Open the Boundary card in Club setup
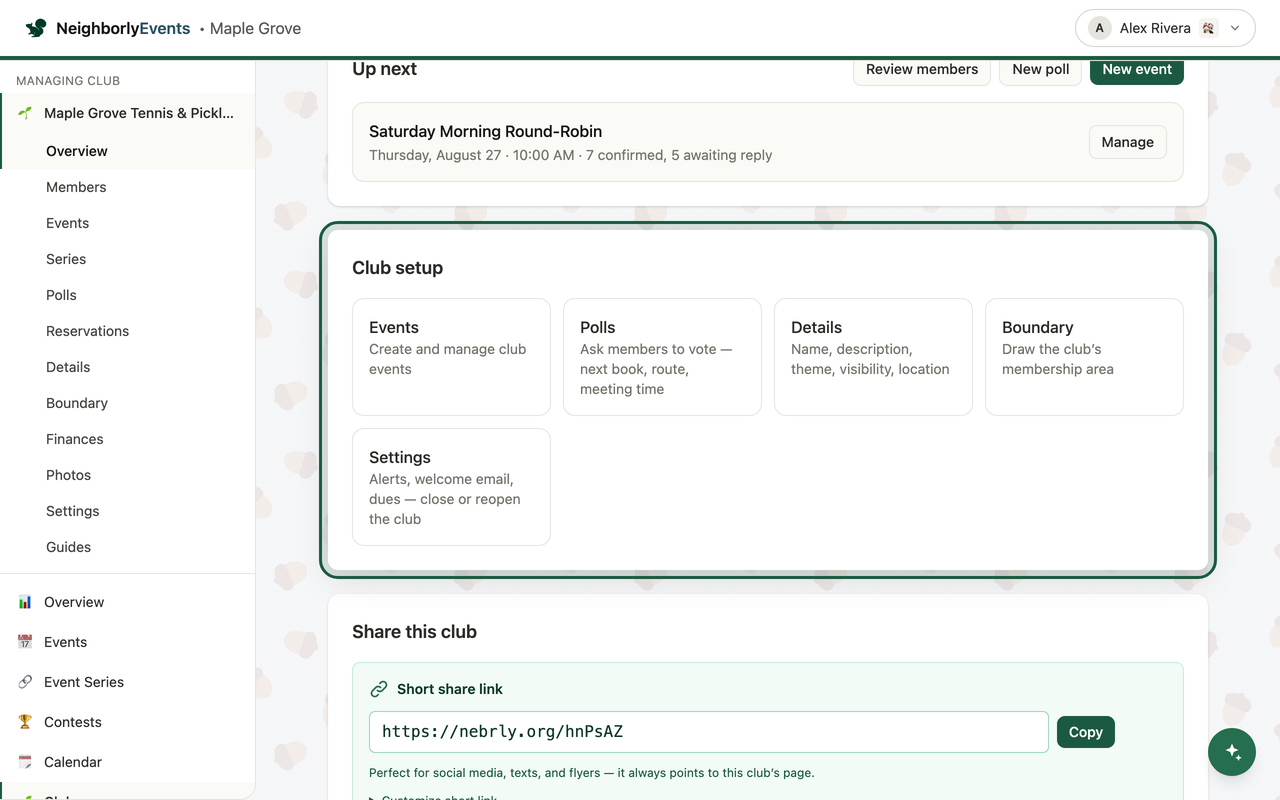1280x800 pixels. tap(1084, 357)
